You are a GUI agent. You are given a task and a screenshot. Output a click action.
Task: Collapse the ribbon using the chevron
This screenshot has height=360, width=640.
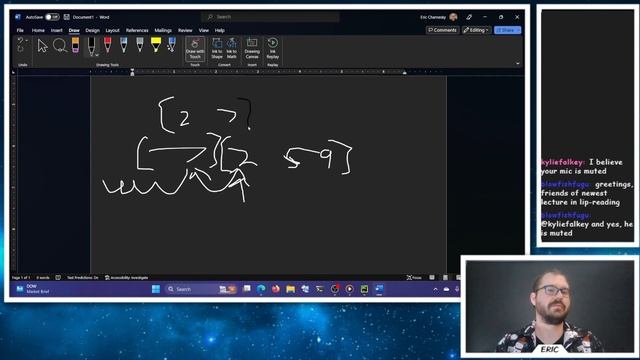[518, 64]
